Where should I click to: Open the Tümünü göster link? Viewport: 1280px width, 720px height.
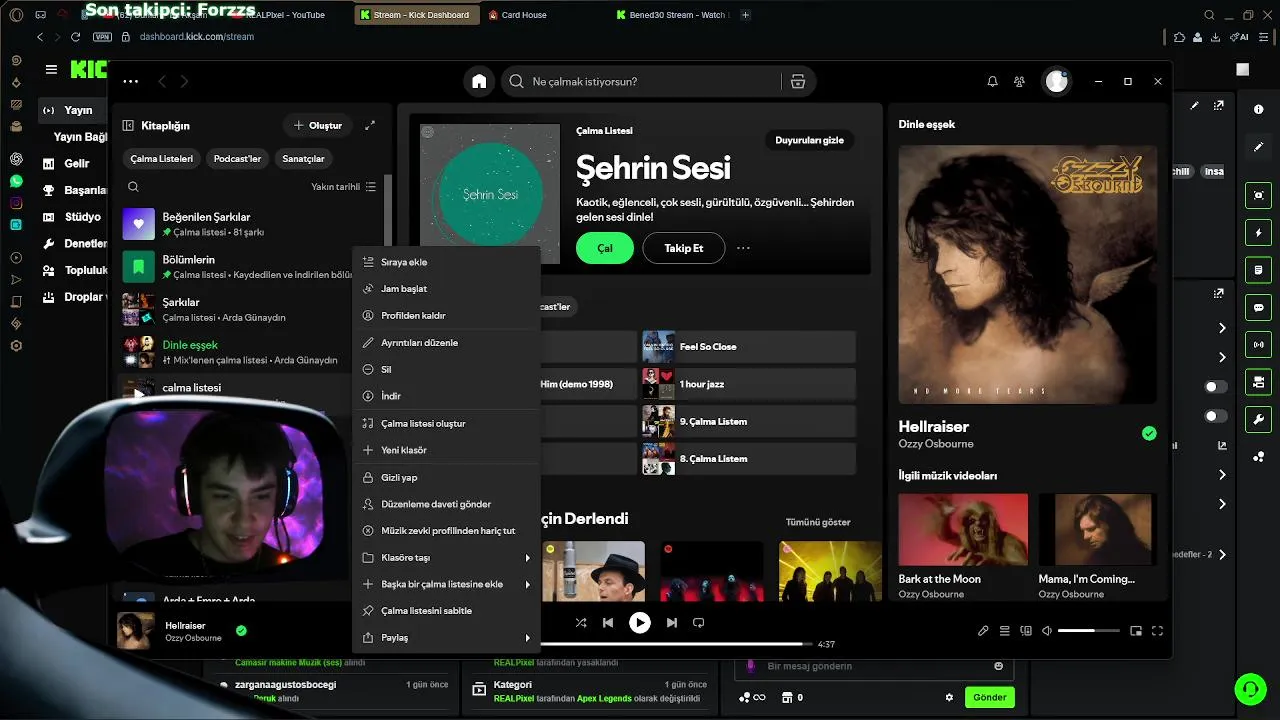tap(818, 522)
